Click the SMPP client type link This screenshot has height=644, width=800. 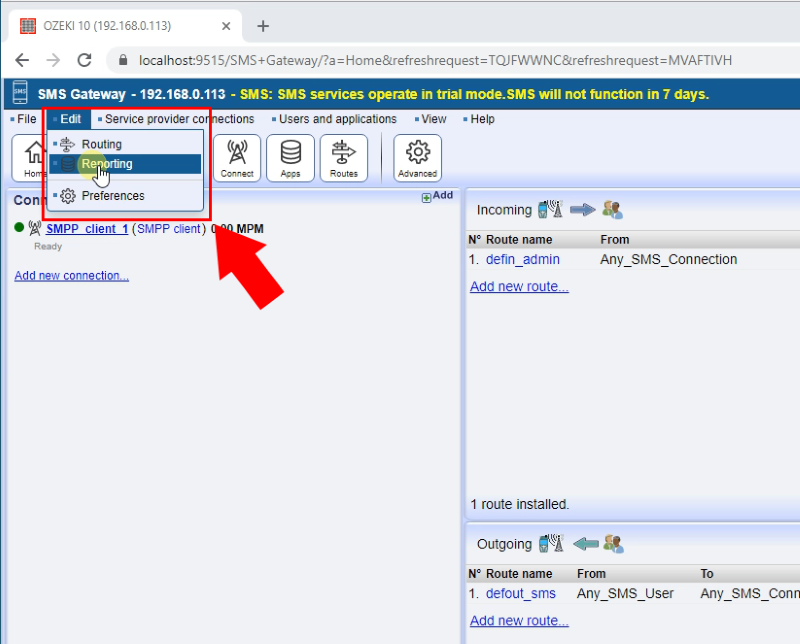coord(169,229)
